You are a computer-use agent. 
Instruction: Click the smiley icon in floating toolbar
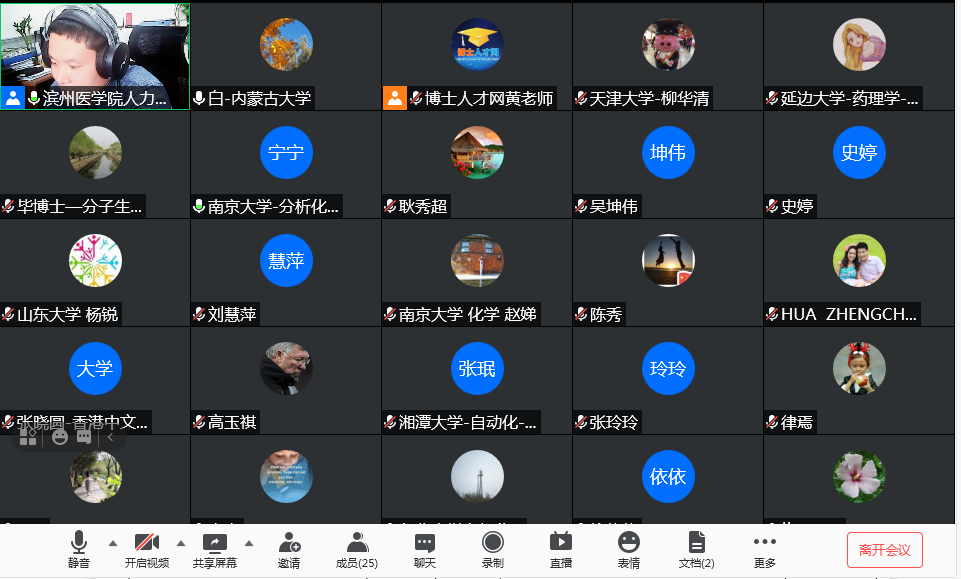tap(59, 437)
